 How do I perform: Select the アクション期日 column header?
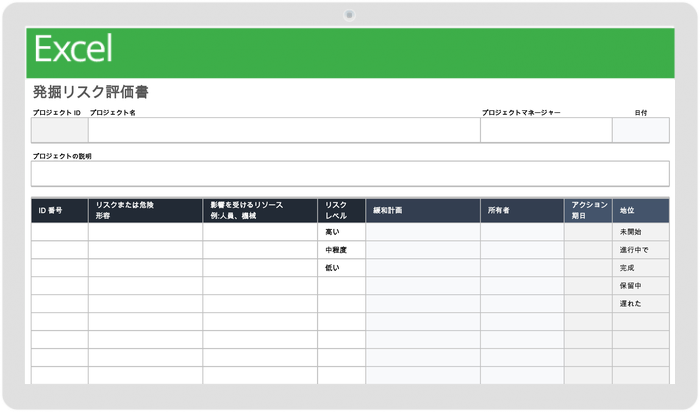[588, 211]
